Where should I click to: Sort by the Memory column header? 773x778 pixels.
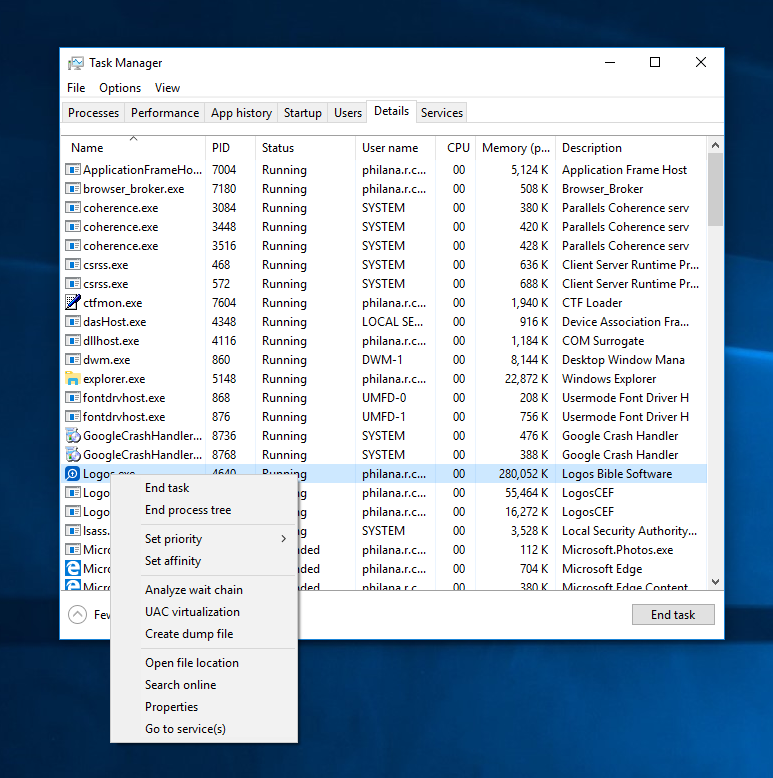pos(515,147)
